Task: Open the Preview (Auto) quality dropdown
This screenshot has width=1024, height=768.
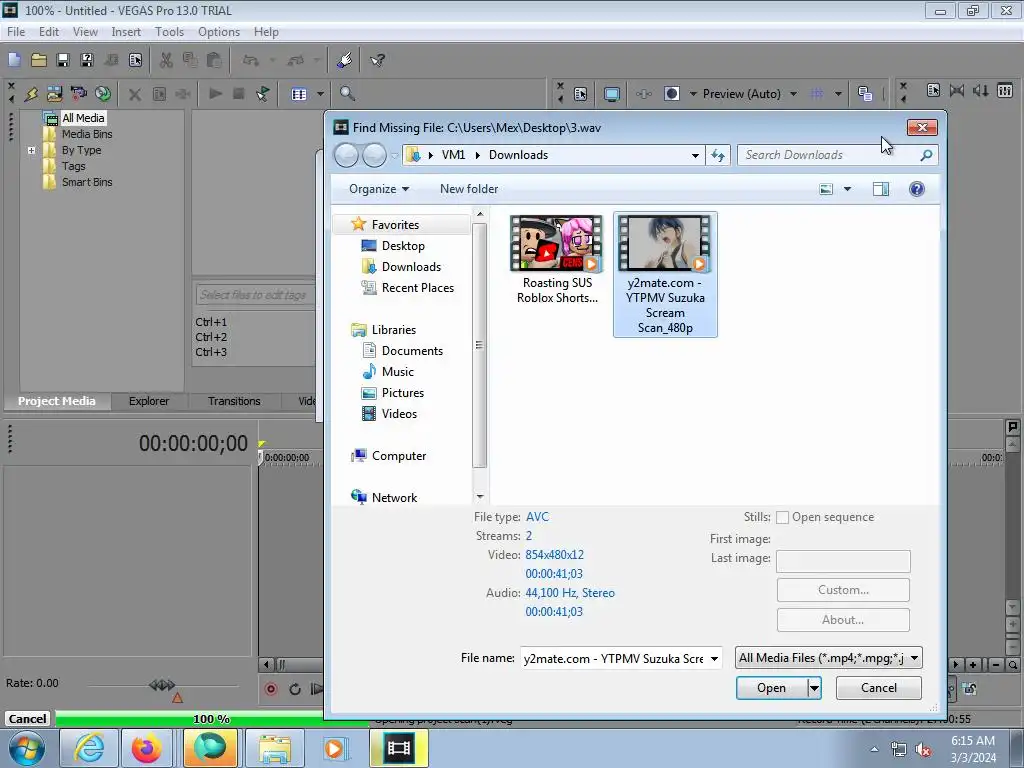Action: (x=793, y=94)
